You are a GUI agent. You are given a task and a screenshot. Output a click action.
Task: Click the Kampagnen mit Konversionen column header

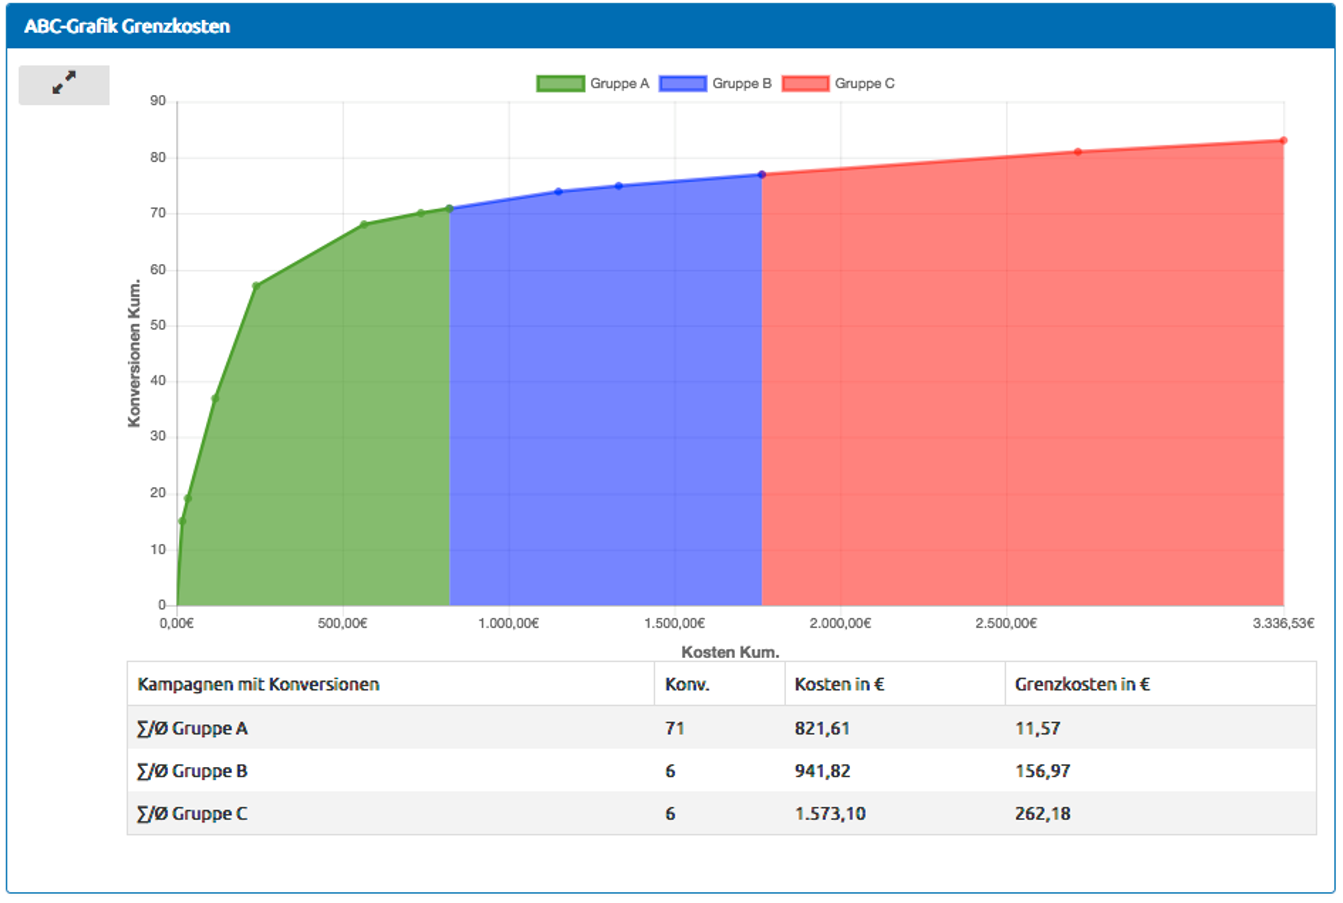pyautogui.click(x=258, y=685)
